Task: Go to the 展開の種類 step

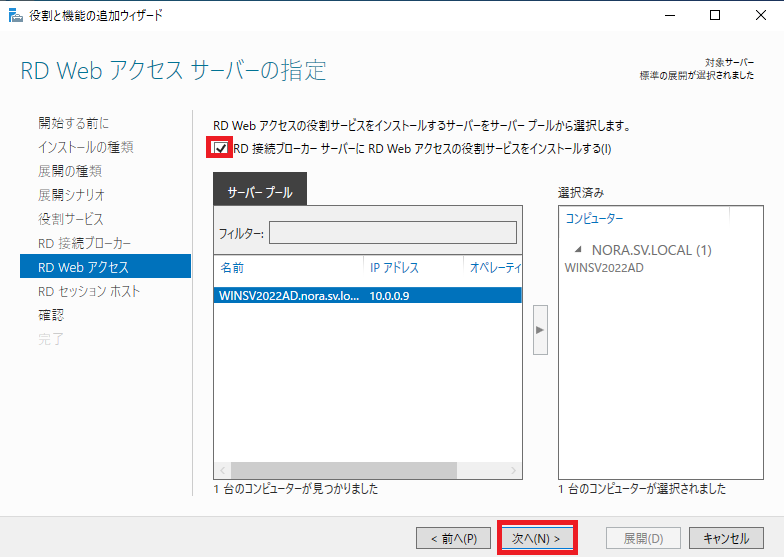Action: (70, 171)
